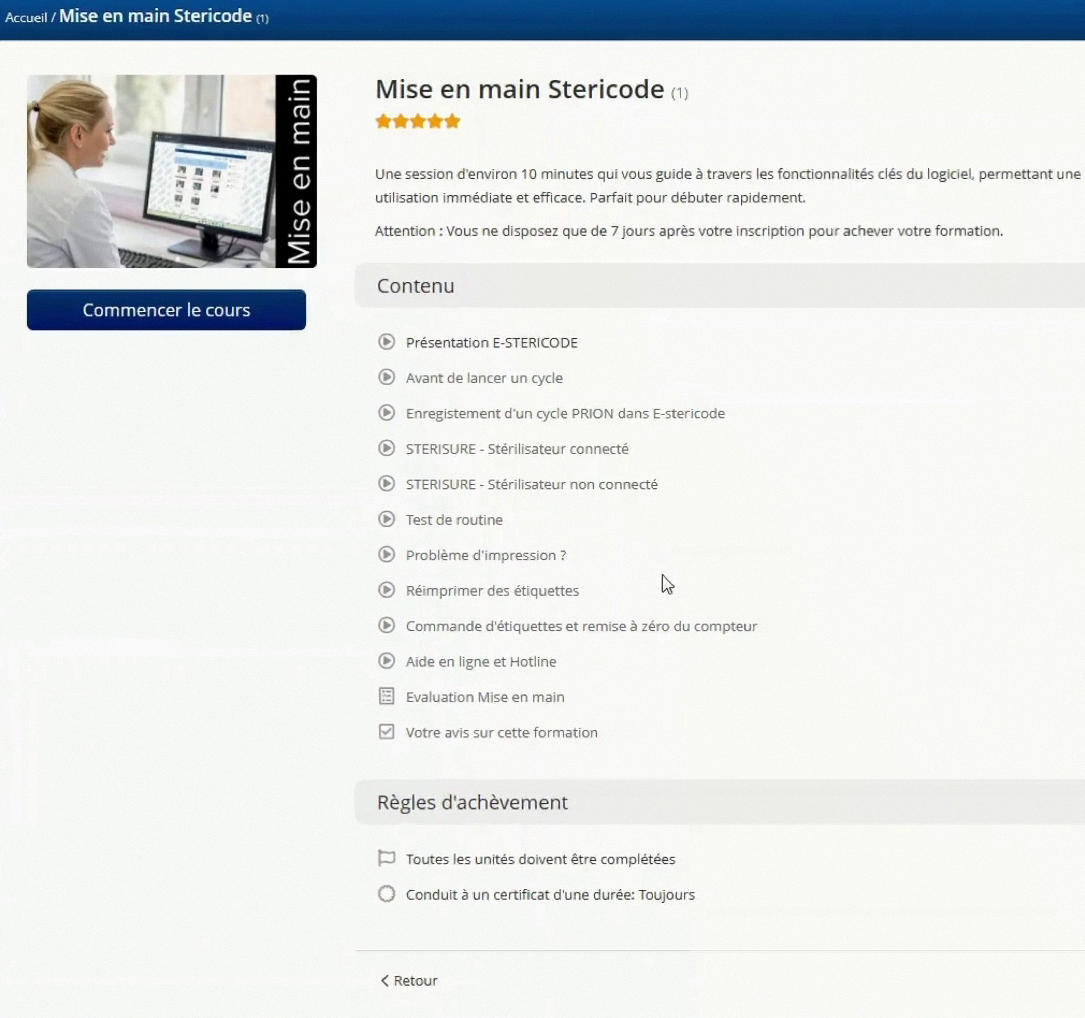Click the five-star rating under course title
The image size is (1085, 1018).
tap(418, 122)
